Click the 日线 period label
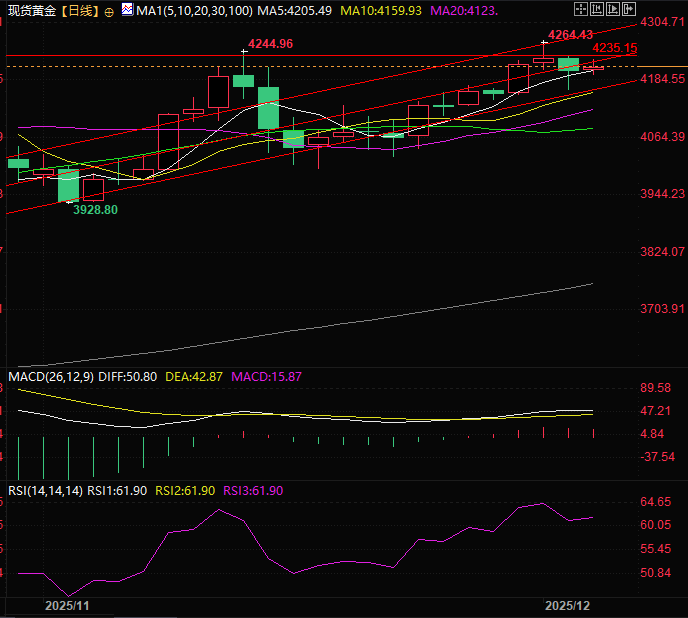Image resolution: width=688 pixels, height=618 pixels. (x=80, y=11)
